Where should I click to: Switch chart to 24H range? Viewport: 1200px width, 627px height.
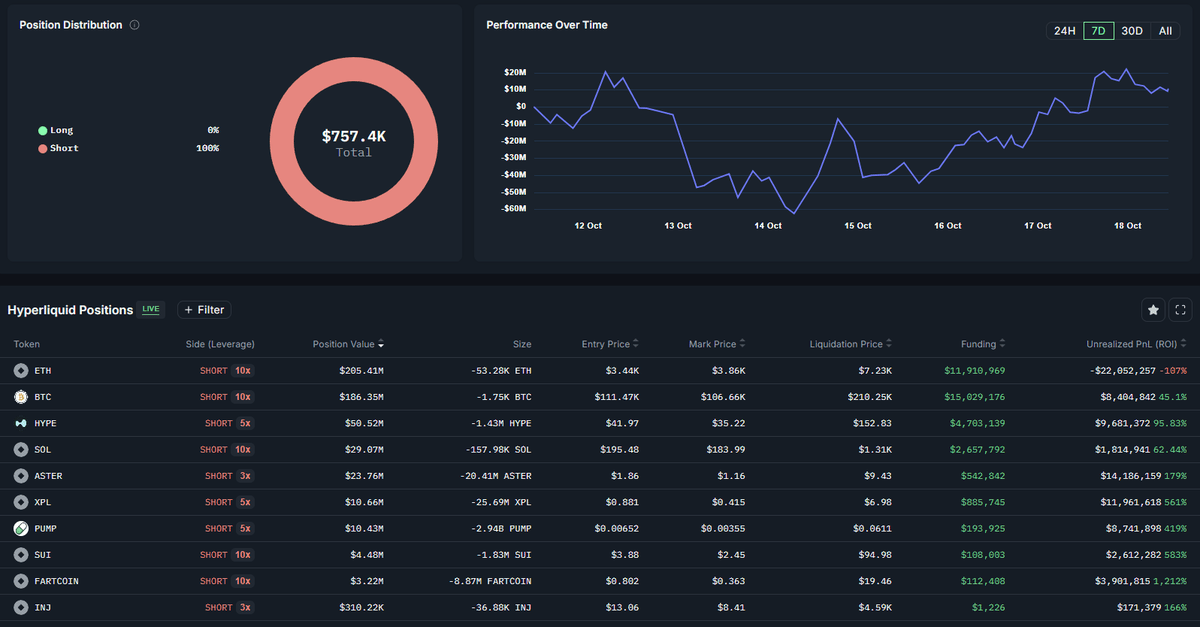click(x=1064, y=31)
